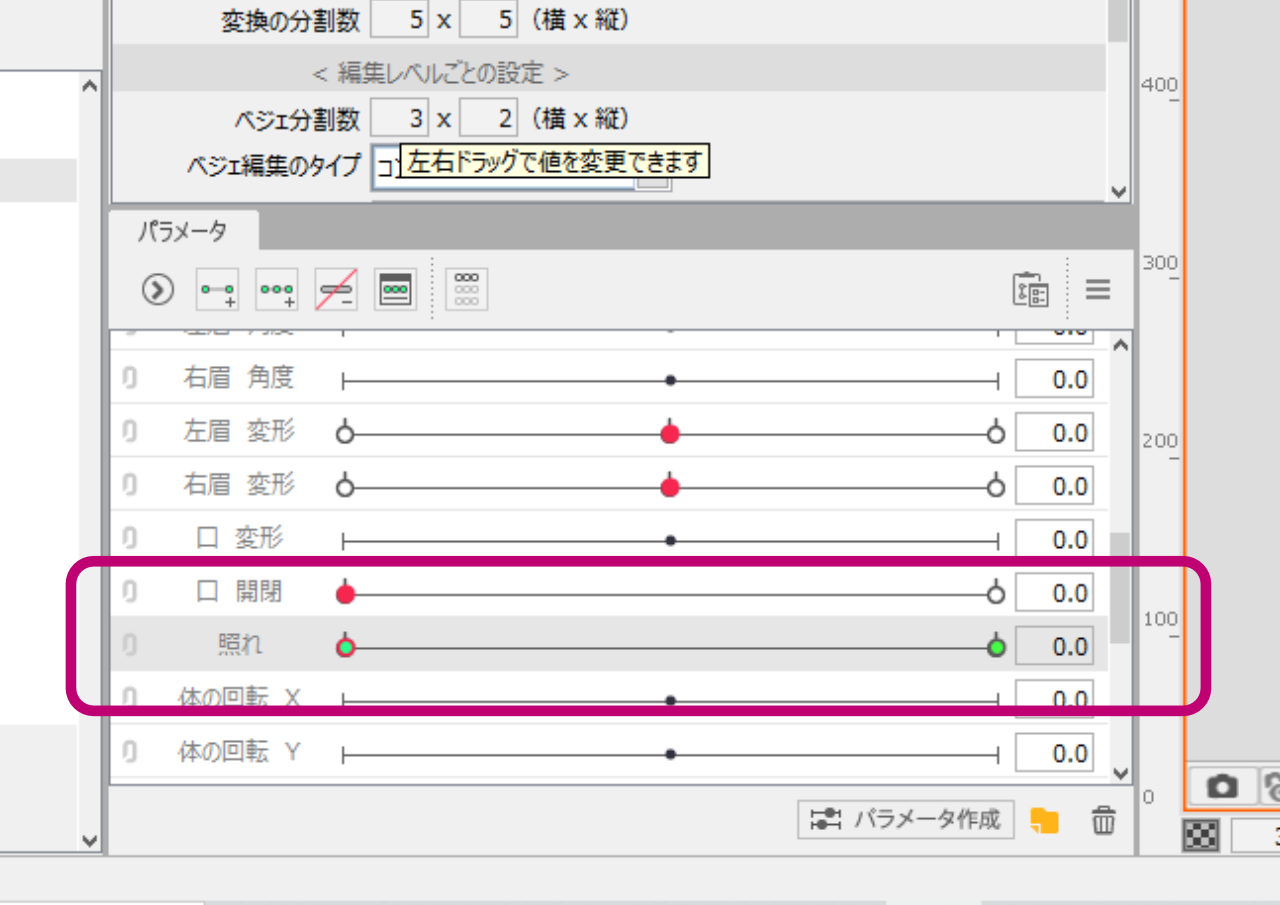Click the 照れ value field

tap(1054, 646)
